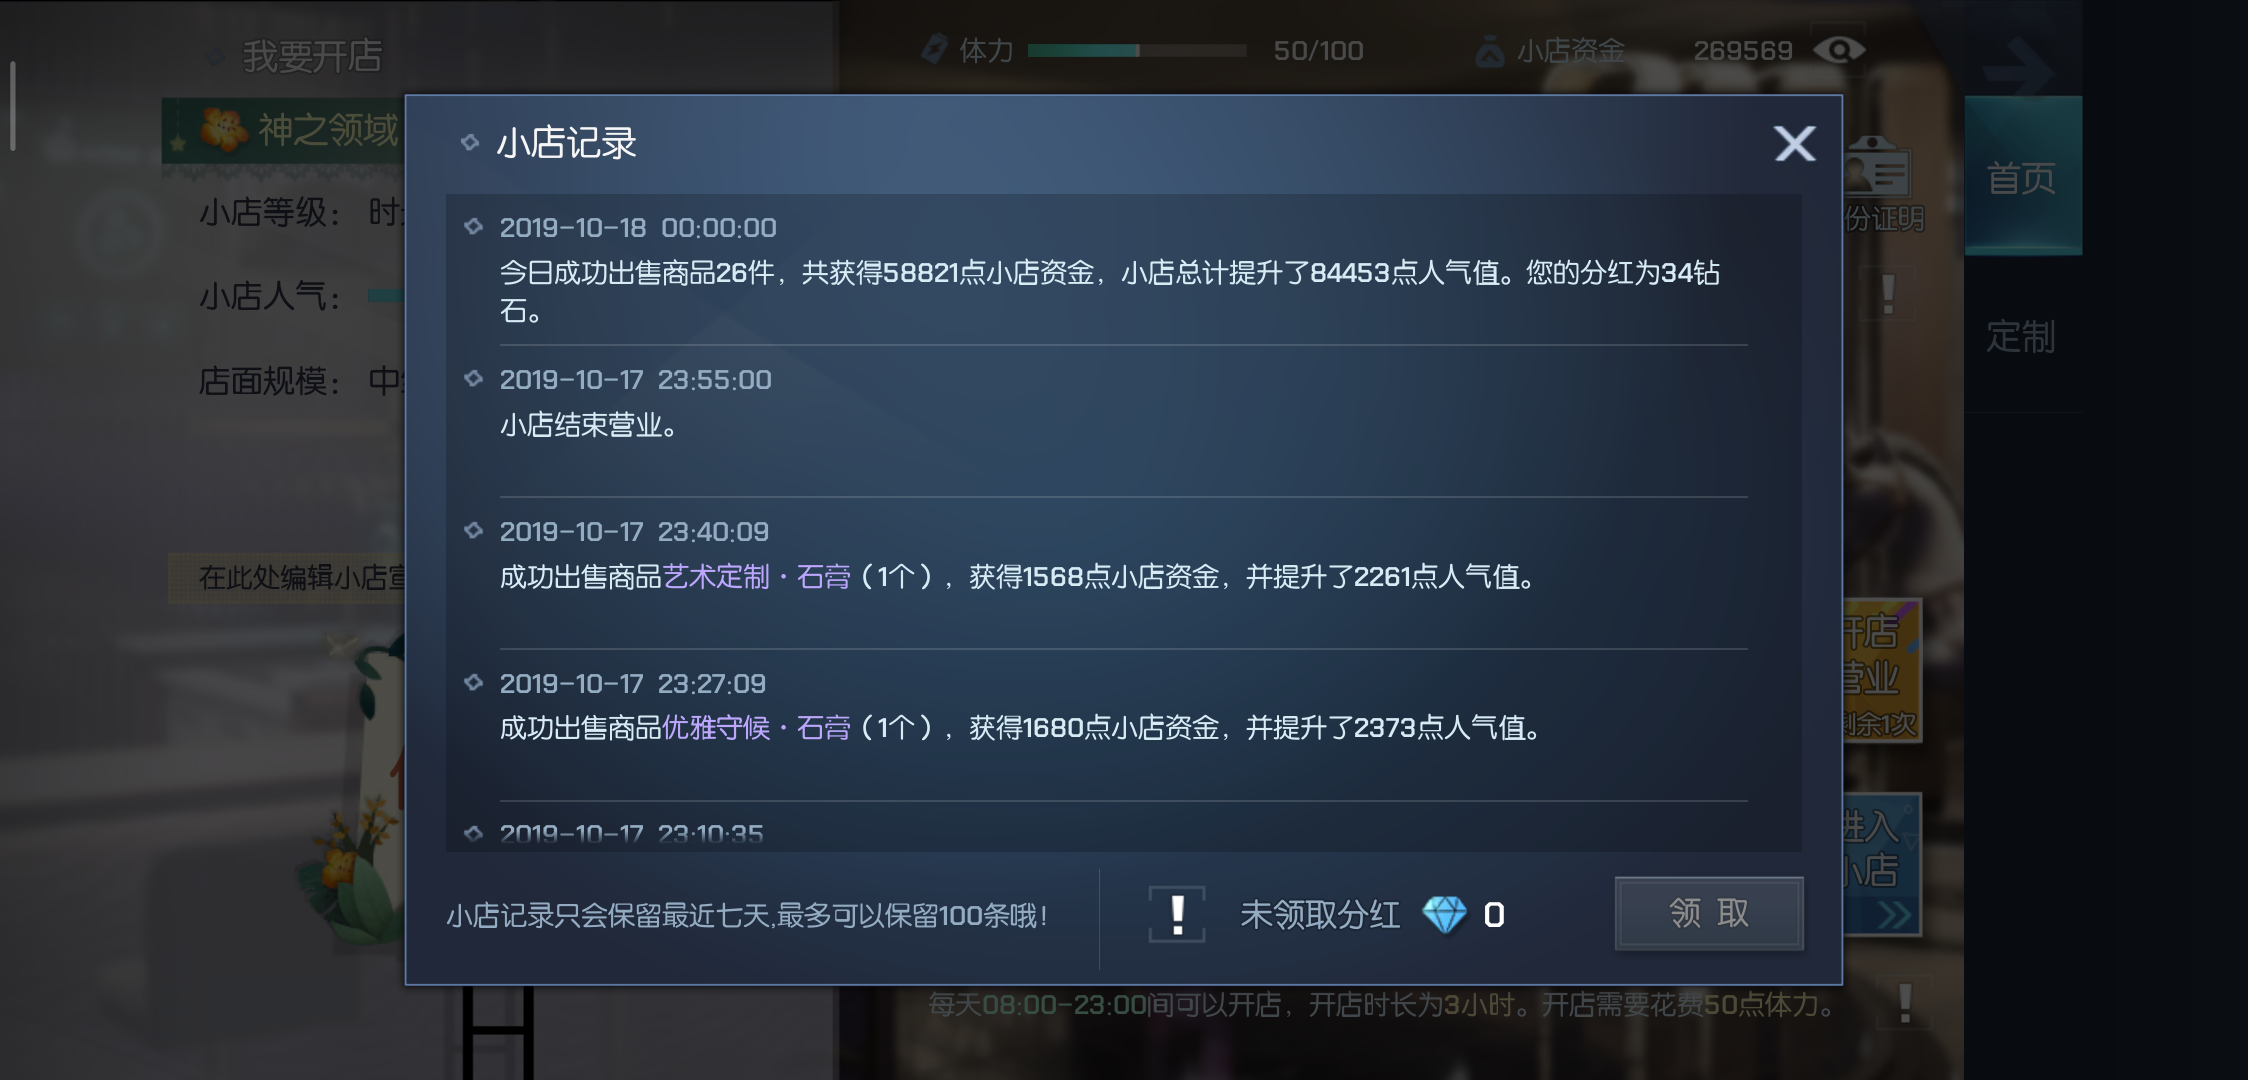Select the 艺术定制·石膏 item link
Viewport: 2248px width, 1080px height.
(x=756, y=577)
